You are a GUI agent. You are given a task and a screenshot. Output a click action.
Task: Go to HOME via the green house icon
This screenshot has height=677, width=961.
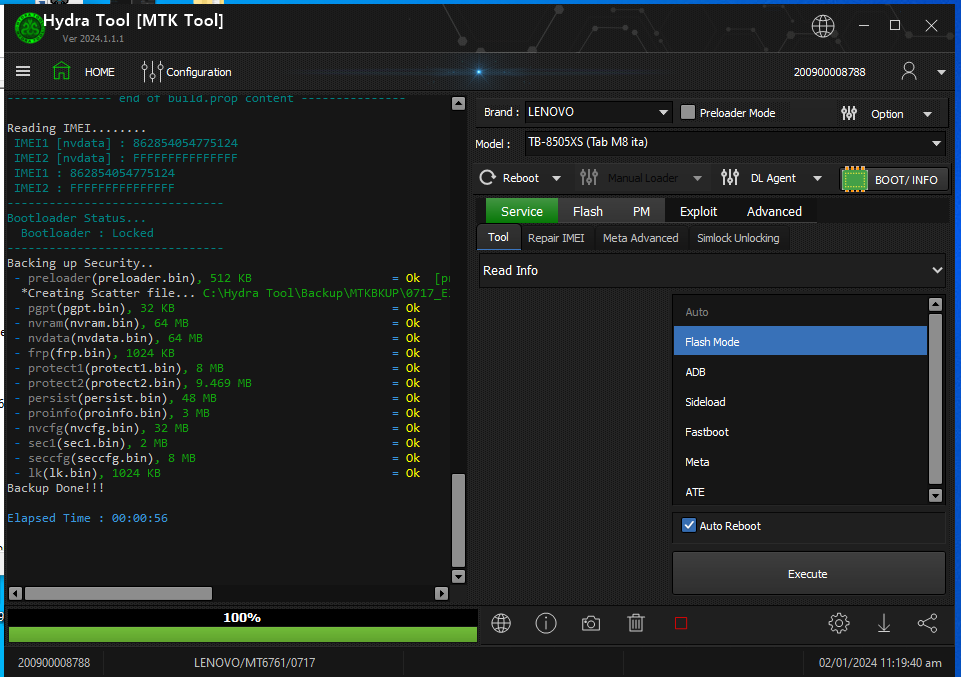pos(61,71)
